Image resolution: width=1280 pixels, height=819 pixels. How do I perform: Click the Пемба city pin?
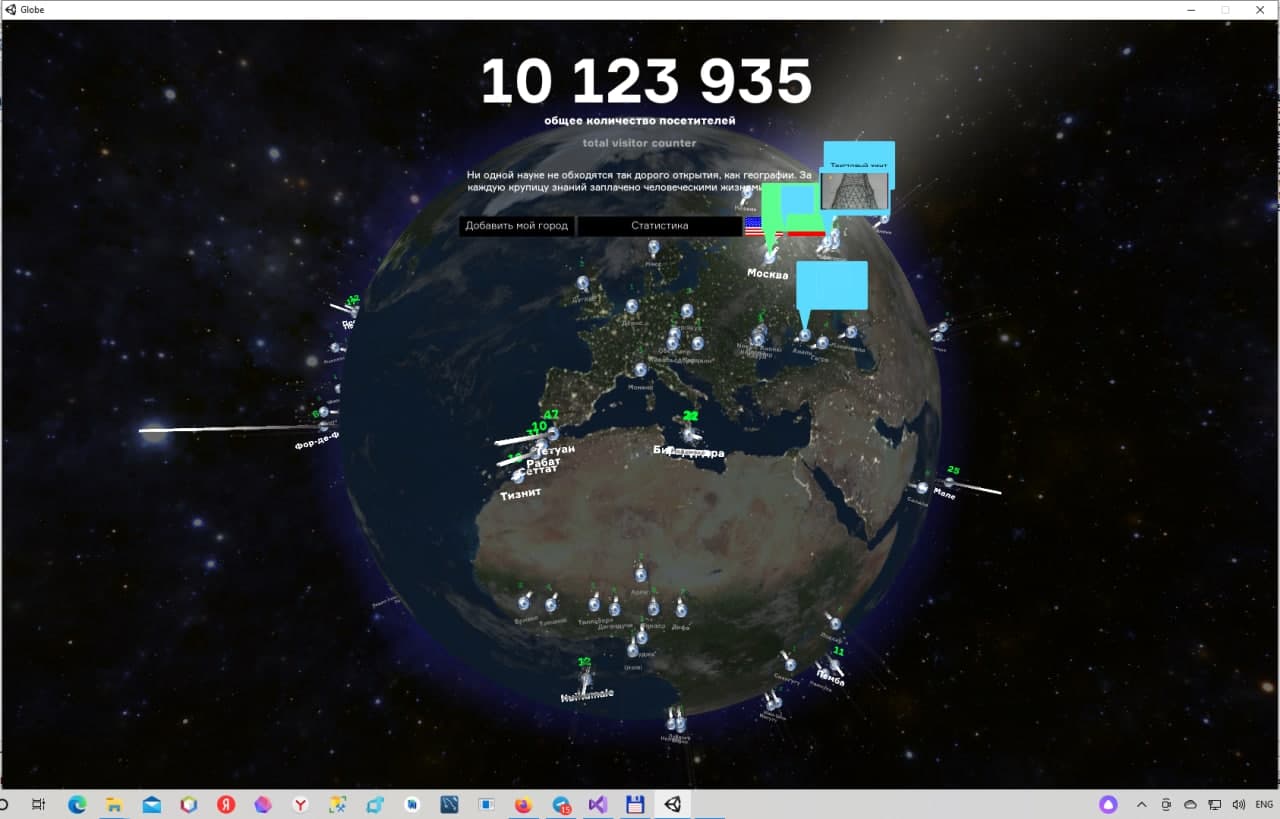coord(835,664)
